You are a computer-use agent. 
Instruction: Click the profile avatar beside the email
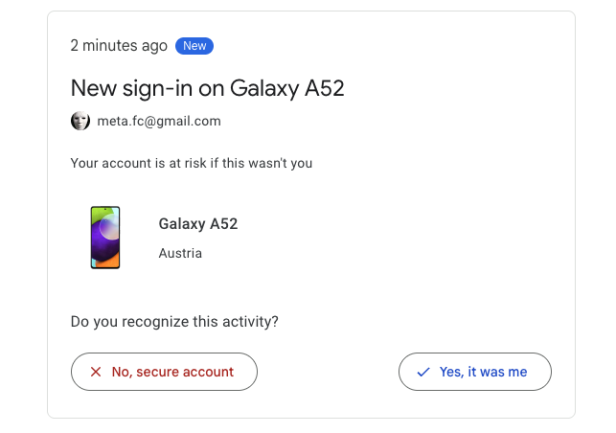tap(80, 121)
